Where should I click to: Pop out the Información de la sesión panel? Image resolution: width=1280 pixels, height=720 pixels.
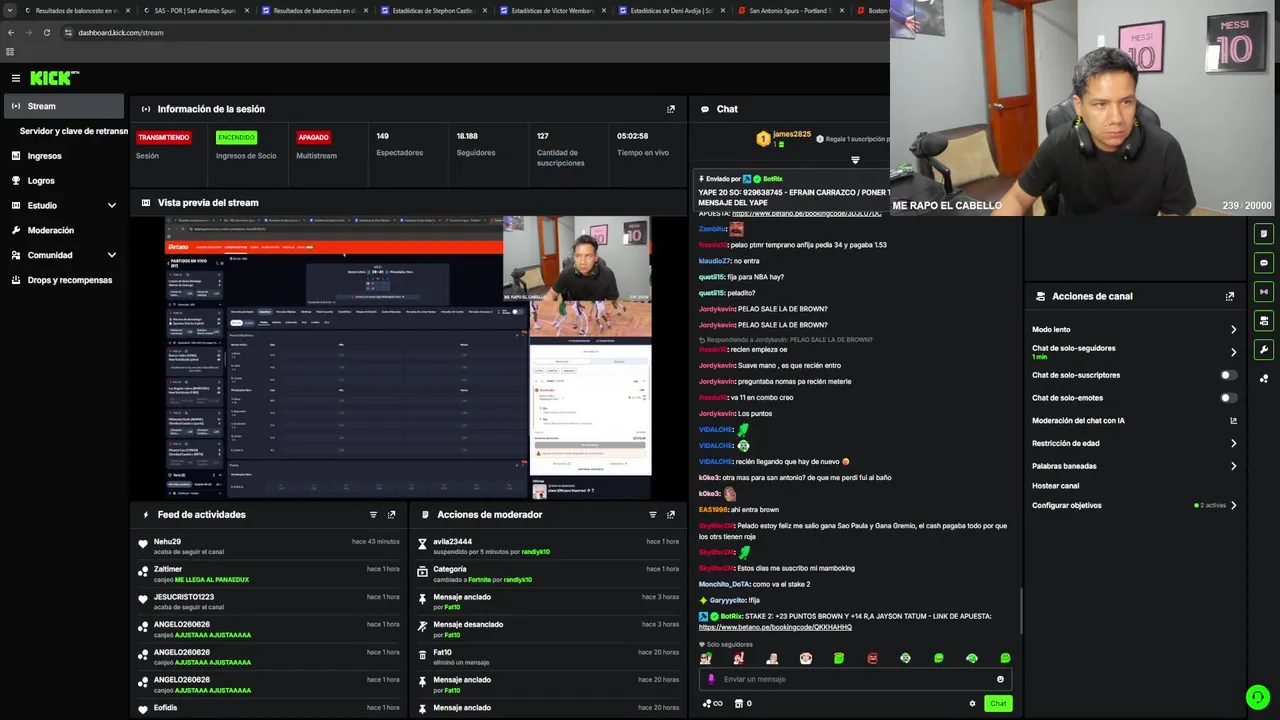click(671, 109)
